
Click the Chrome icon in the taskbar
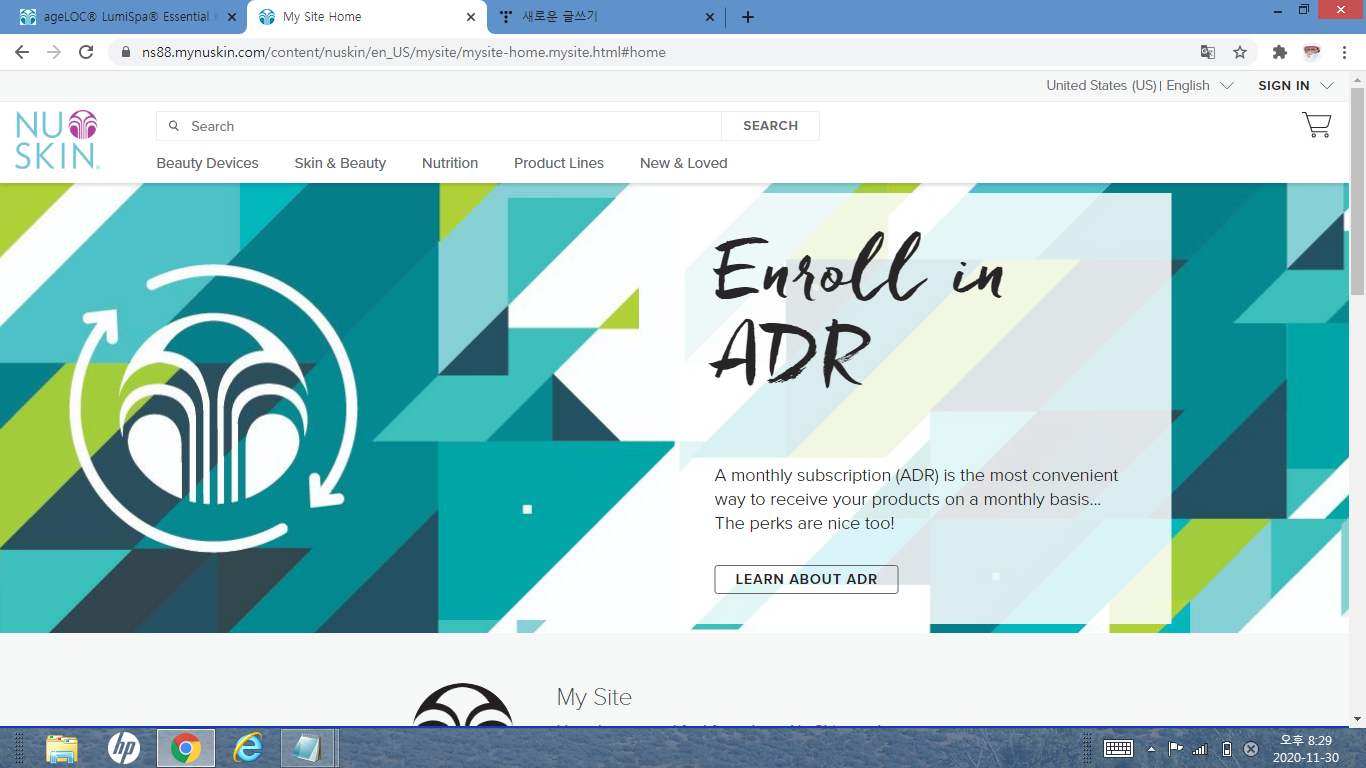[186, 748]
